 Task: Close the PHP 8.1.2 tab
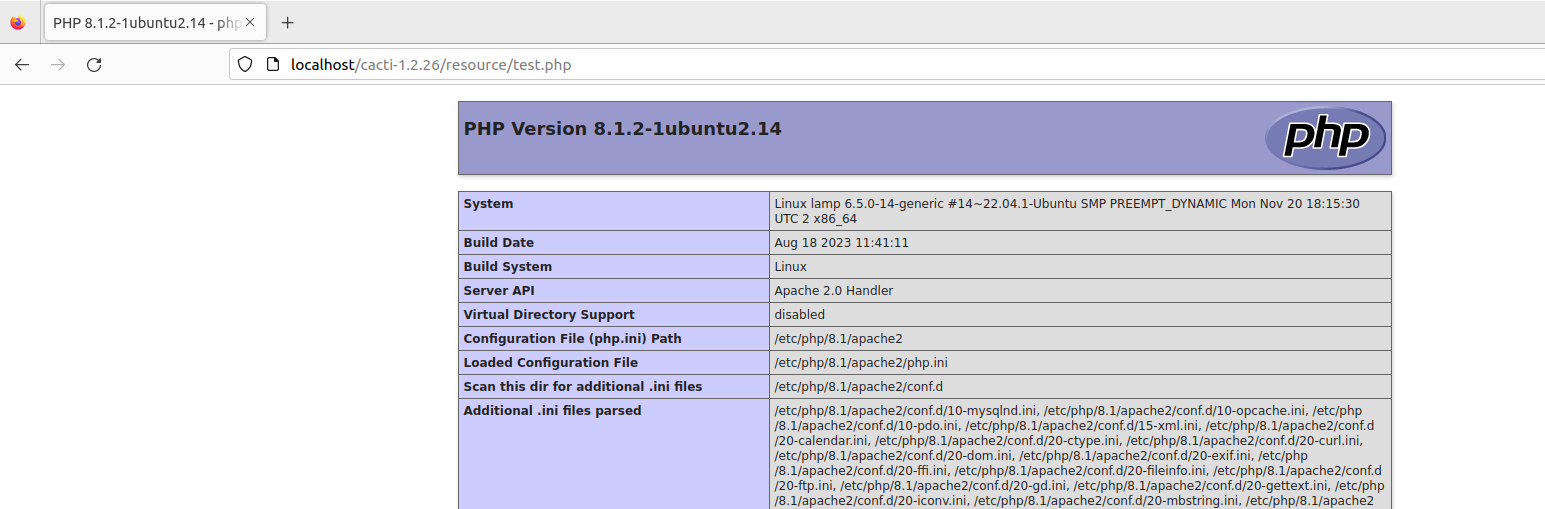[250, 22]
